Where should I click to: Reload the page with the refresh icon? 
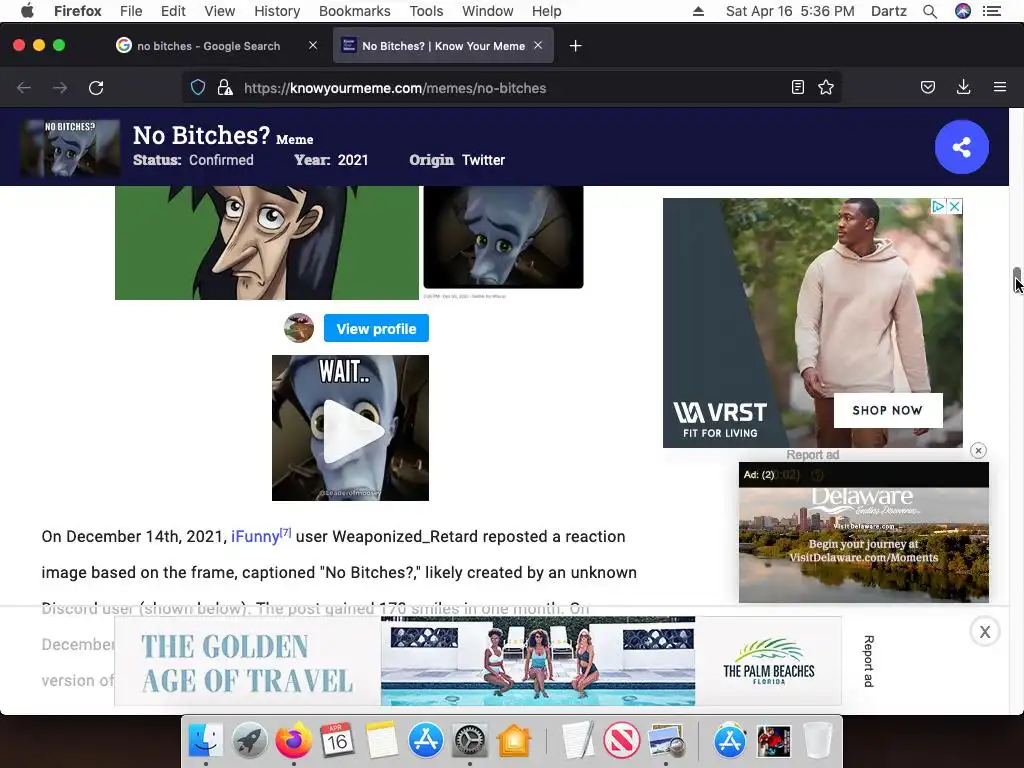pyautogui.click(x=96, y=88)
